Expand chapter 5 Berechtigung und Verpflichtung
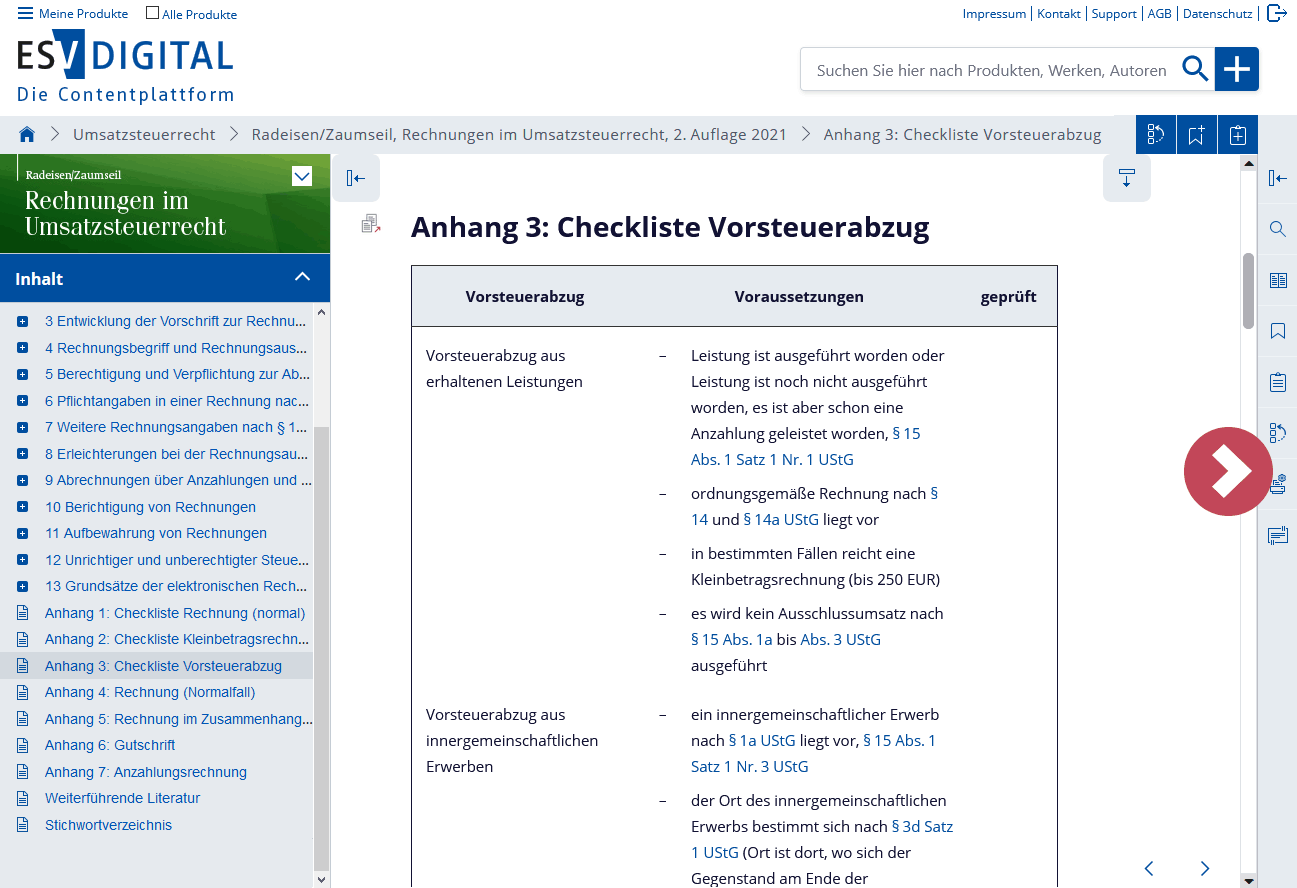This screenshot has width=1297, height=888. 23,375
